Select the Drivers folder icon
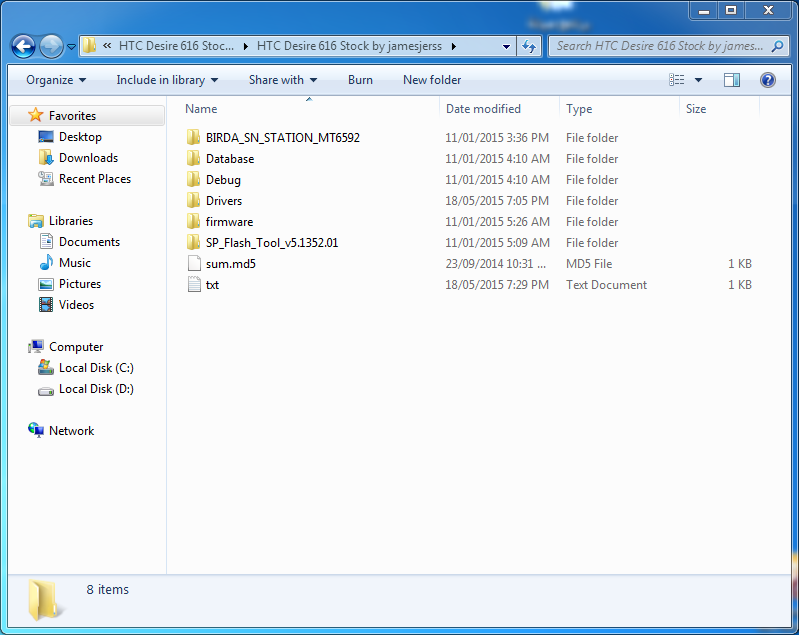 (x=194, y=200)
